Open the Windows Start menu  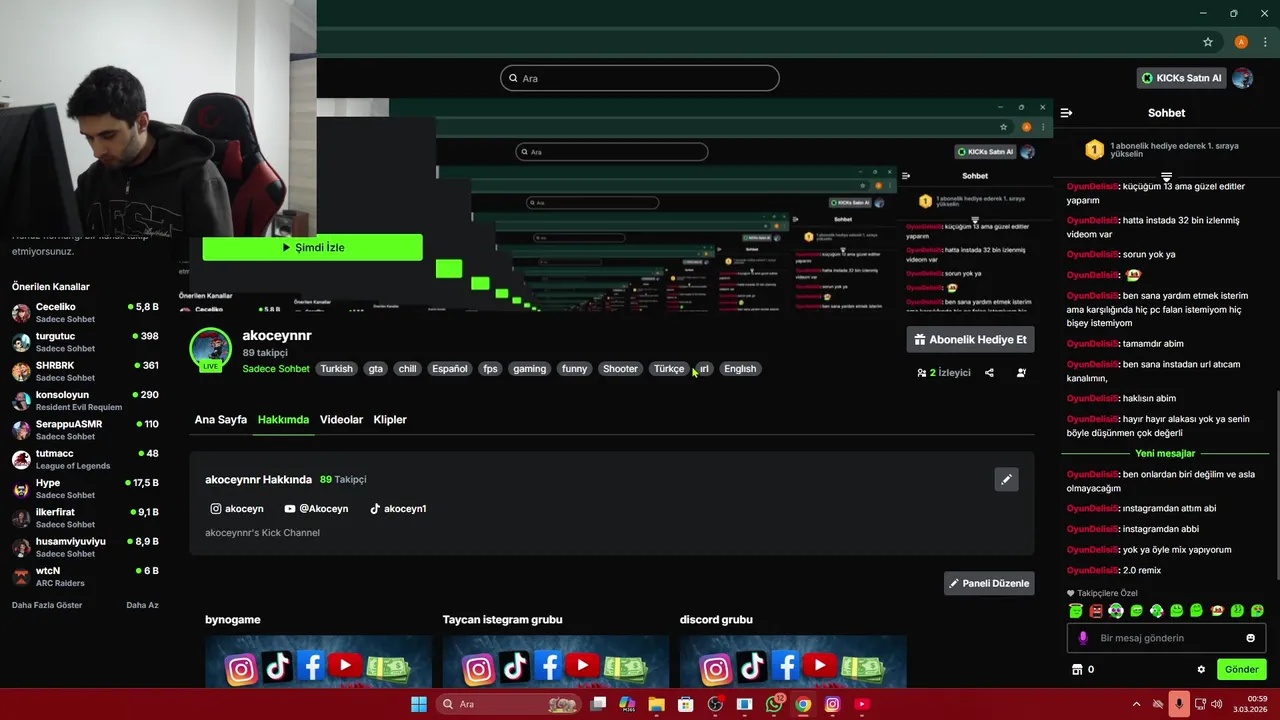tap(419, 704)
